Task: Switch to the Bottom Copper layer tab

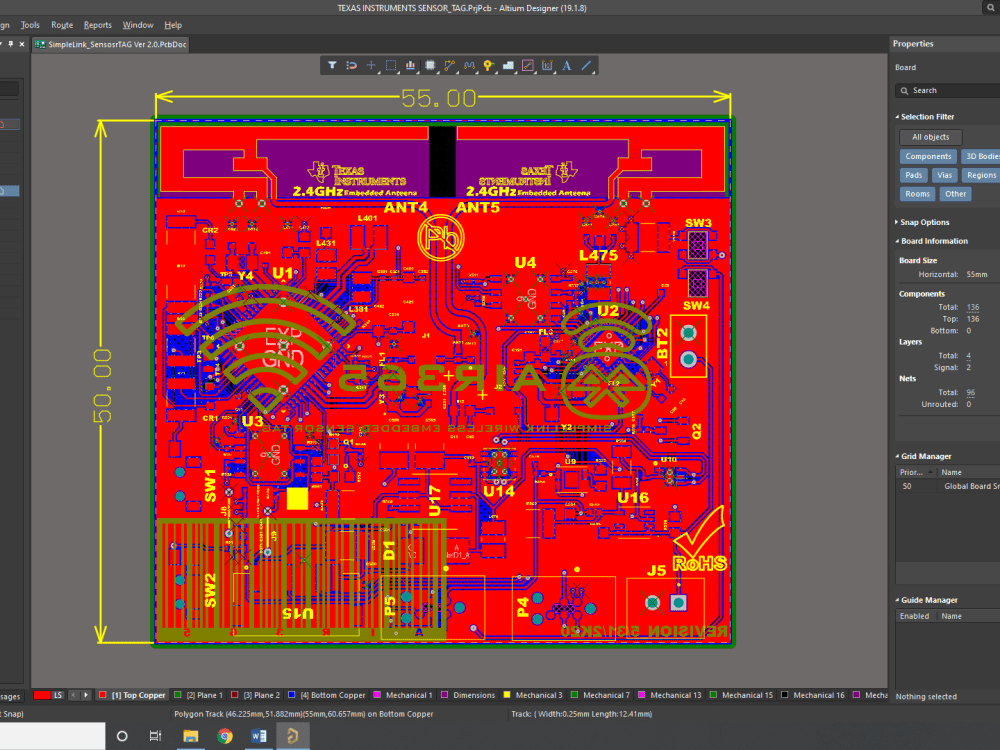Action: pyautogui.click(x=330, y=694)
